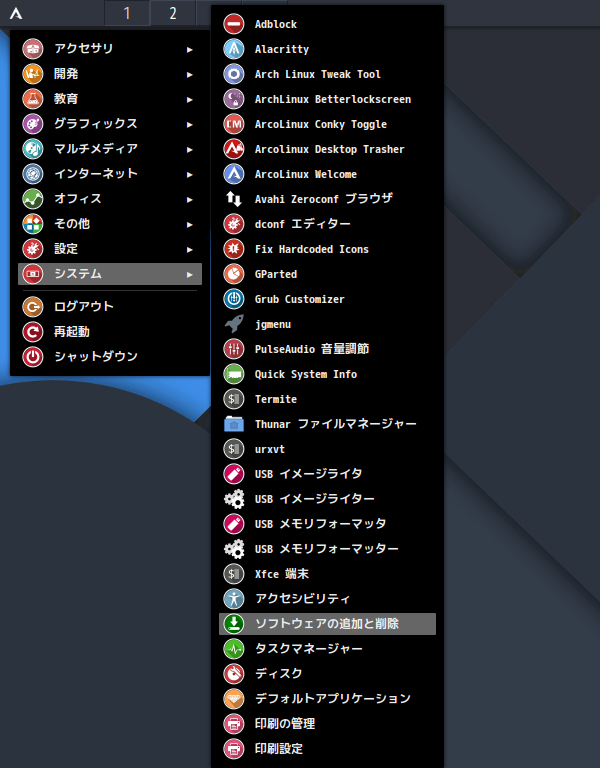Click Arcolinux Desktop Trasher icon
The height and width of the screenshot is (768, 600).
click(234, 149)
